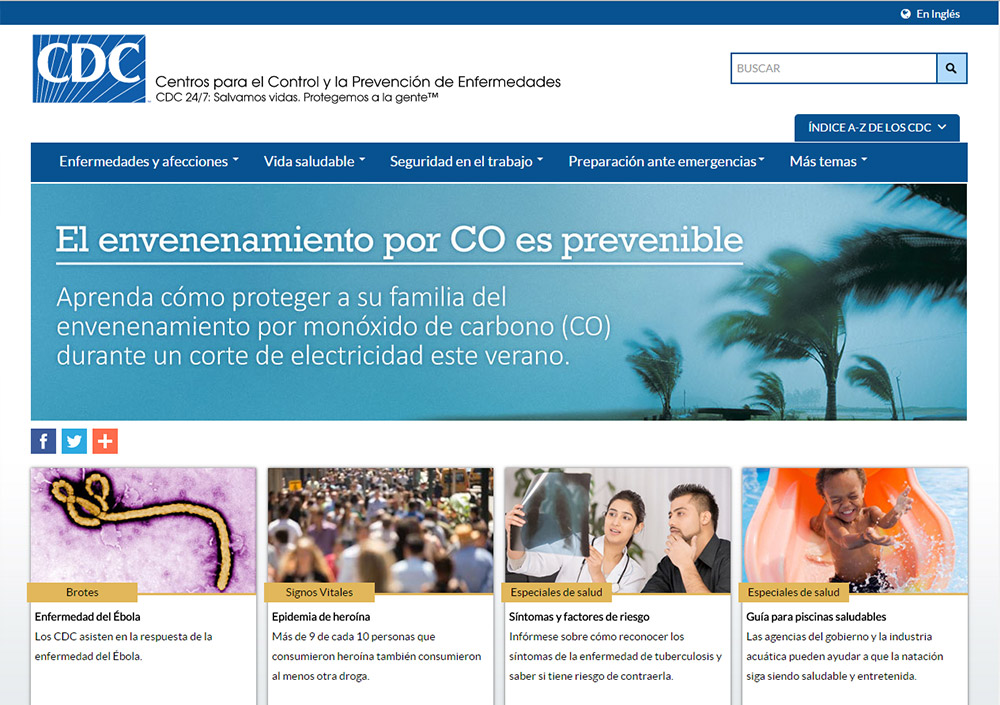
Task: Expand ÍNDICE A-Z DE LOS CDC dropdown
Action: tap(877, 128)
